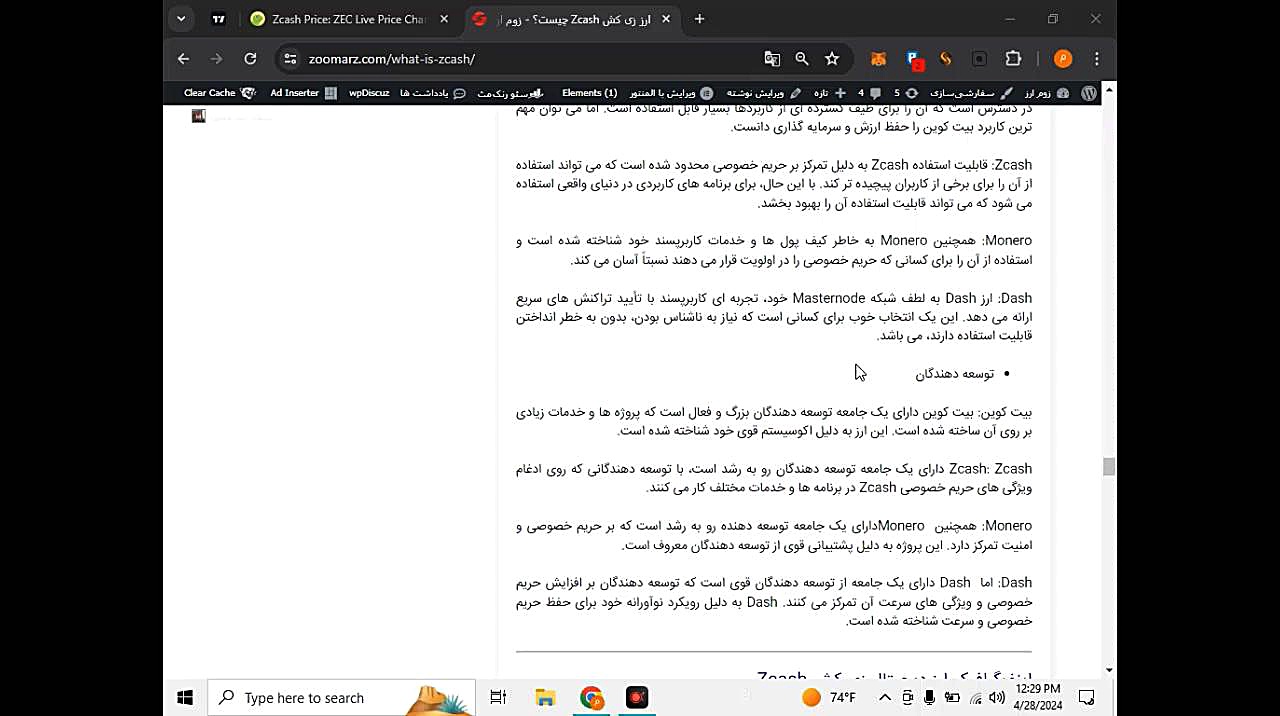Open Ad Inserter admin bar item
Screen dimensions: 1280x716
[303, 93]
